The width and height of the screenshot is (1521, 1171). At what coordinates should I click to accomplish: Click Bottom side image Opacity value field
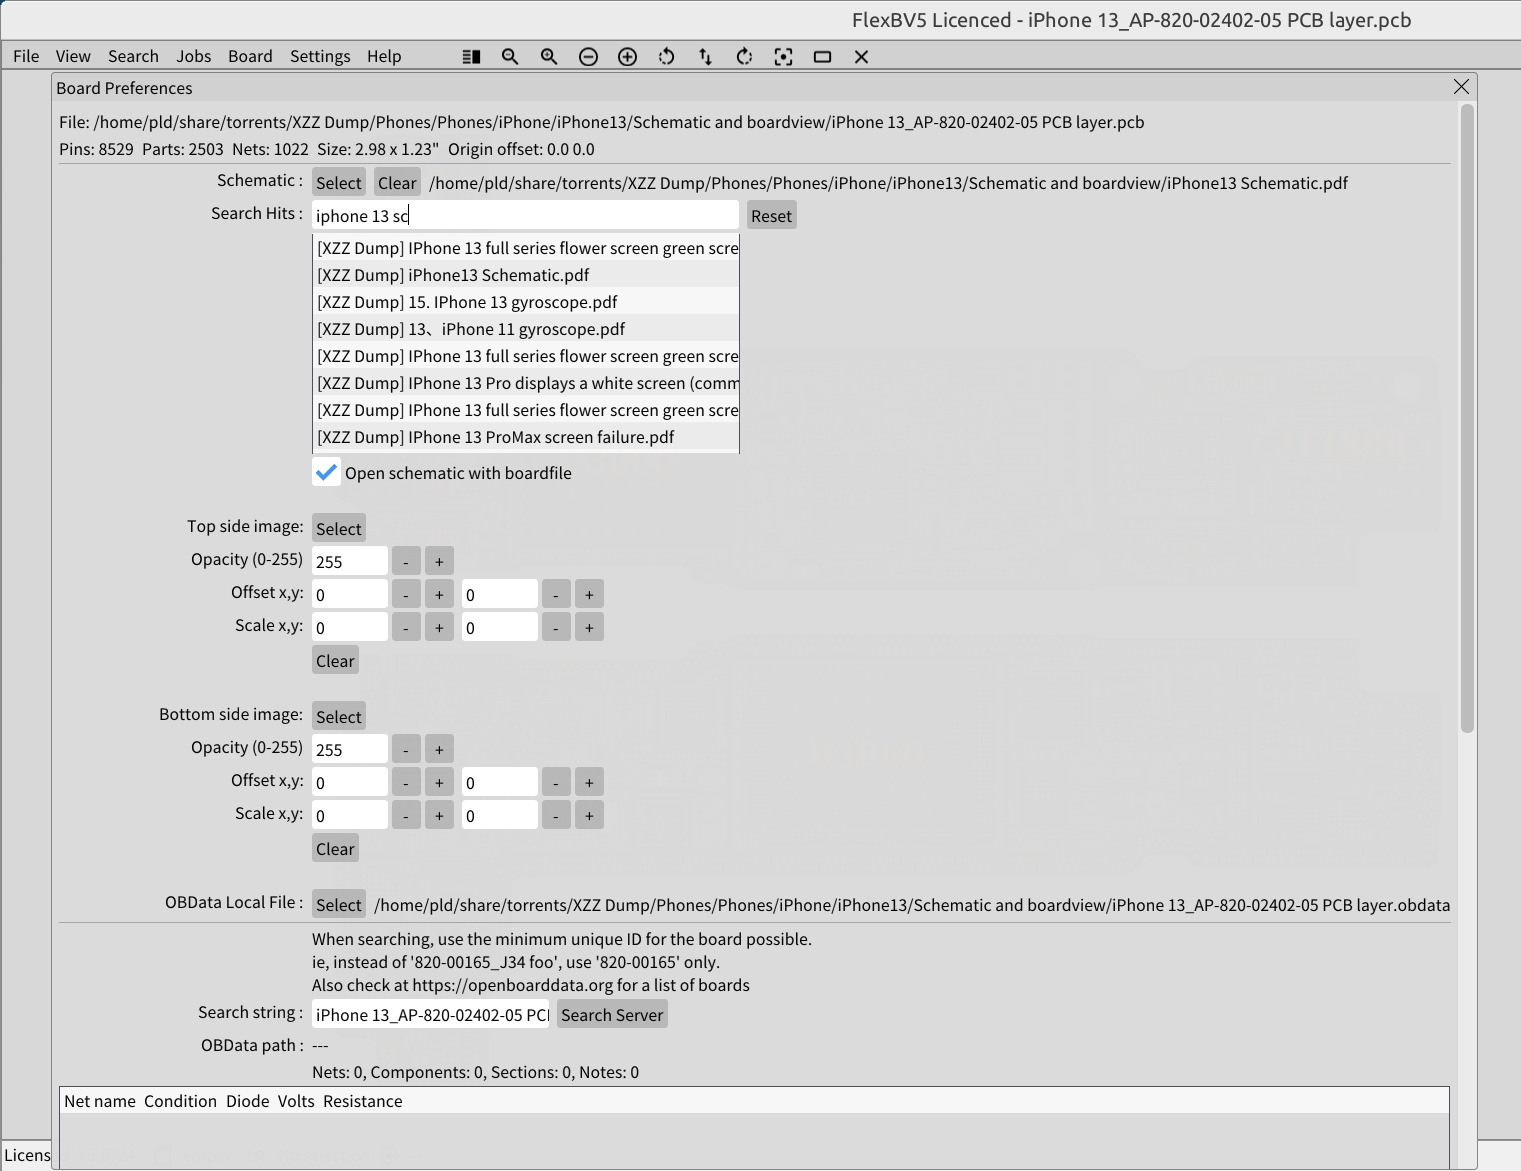click(x=350, y=749)
